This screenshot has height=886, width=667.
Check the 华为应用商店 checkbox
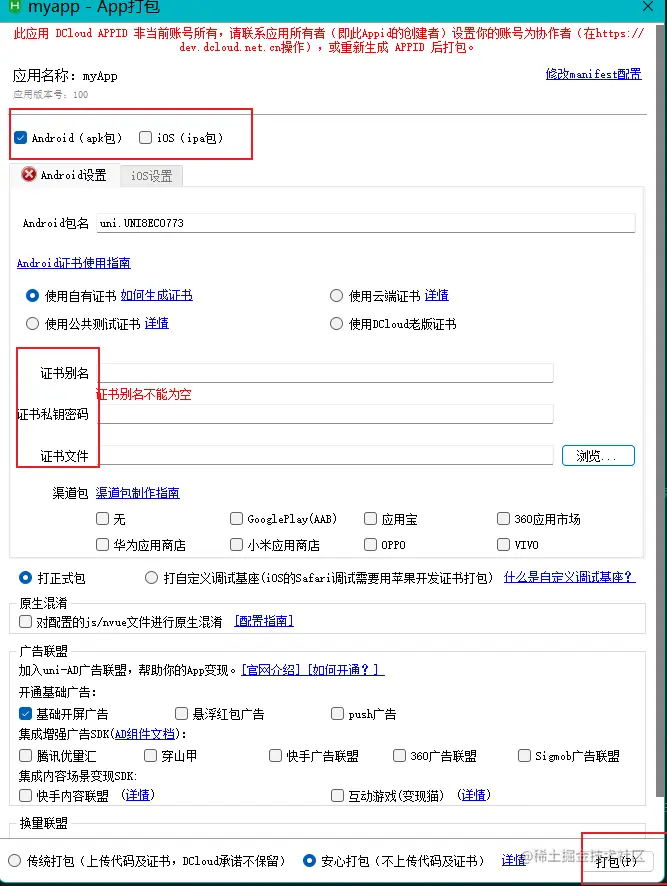102,544
